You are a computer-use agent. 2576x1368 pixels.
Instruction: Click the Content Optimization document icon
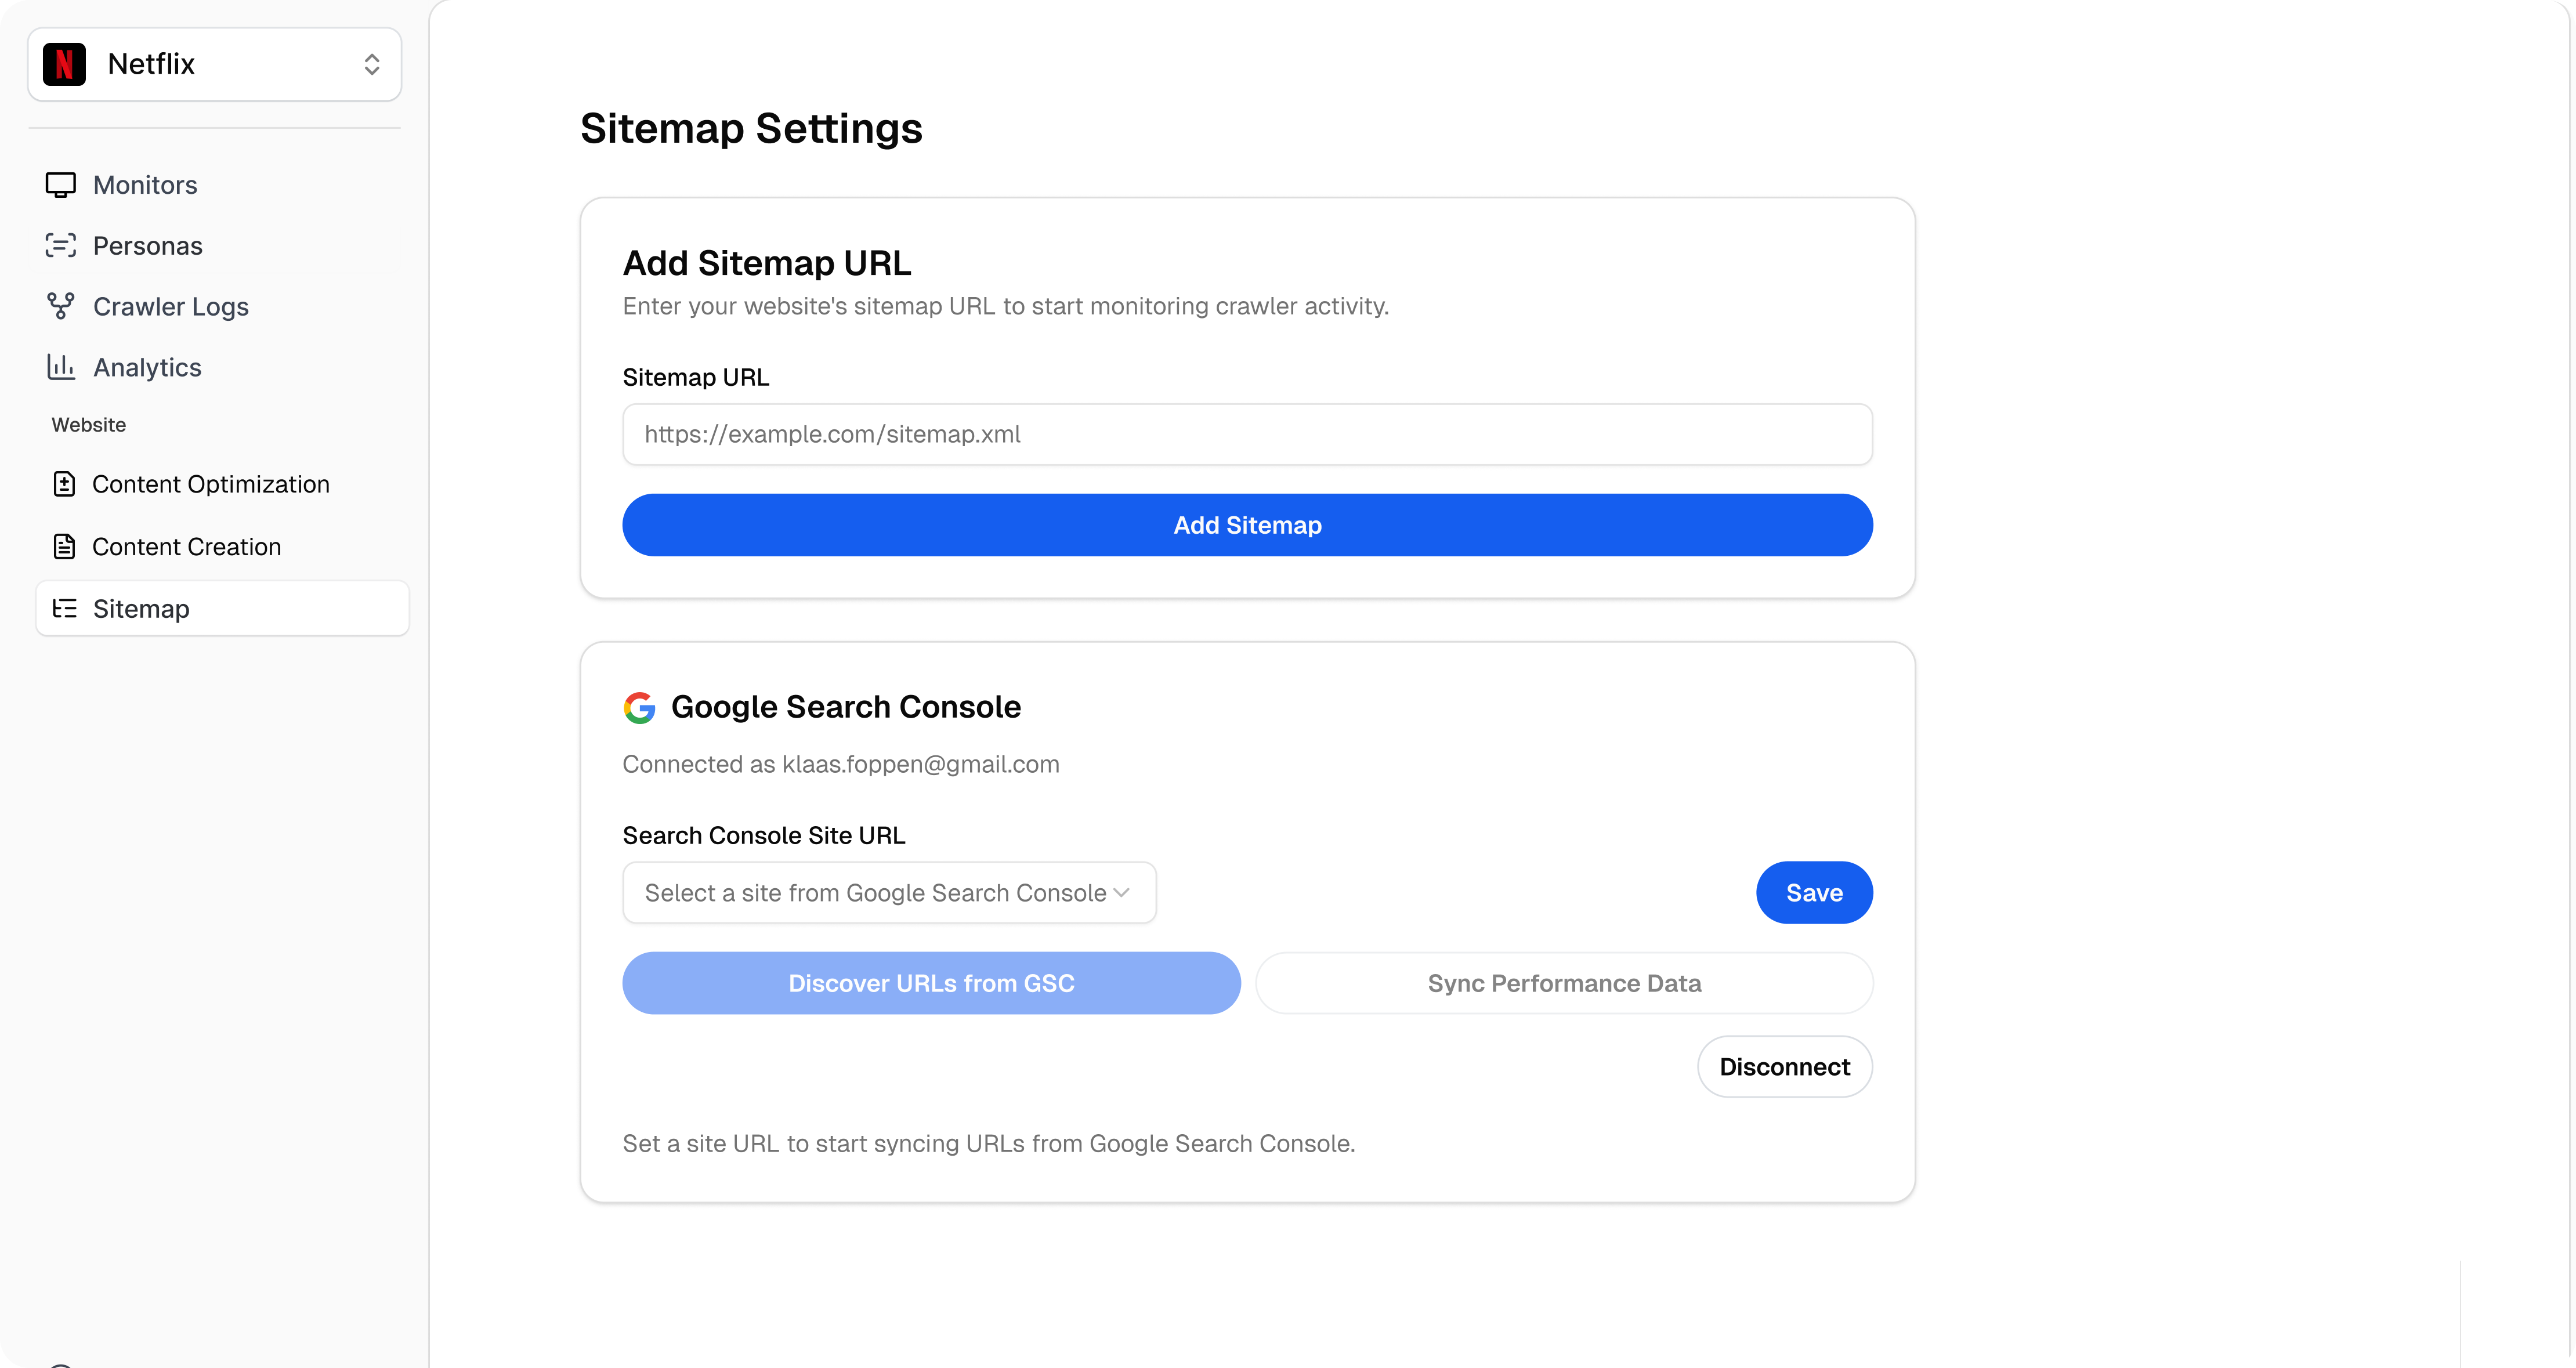click(64, 484)
